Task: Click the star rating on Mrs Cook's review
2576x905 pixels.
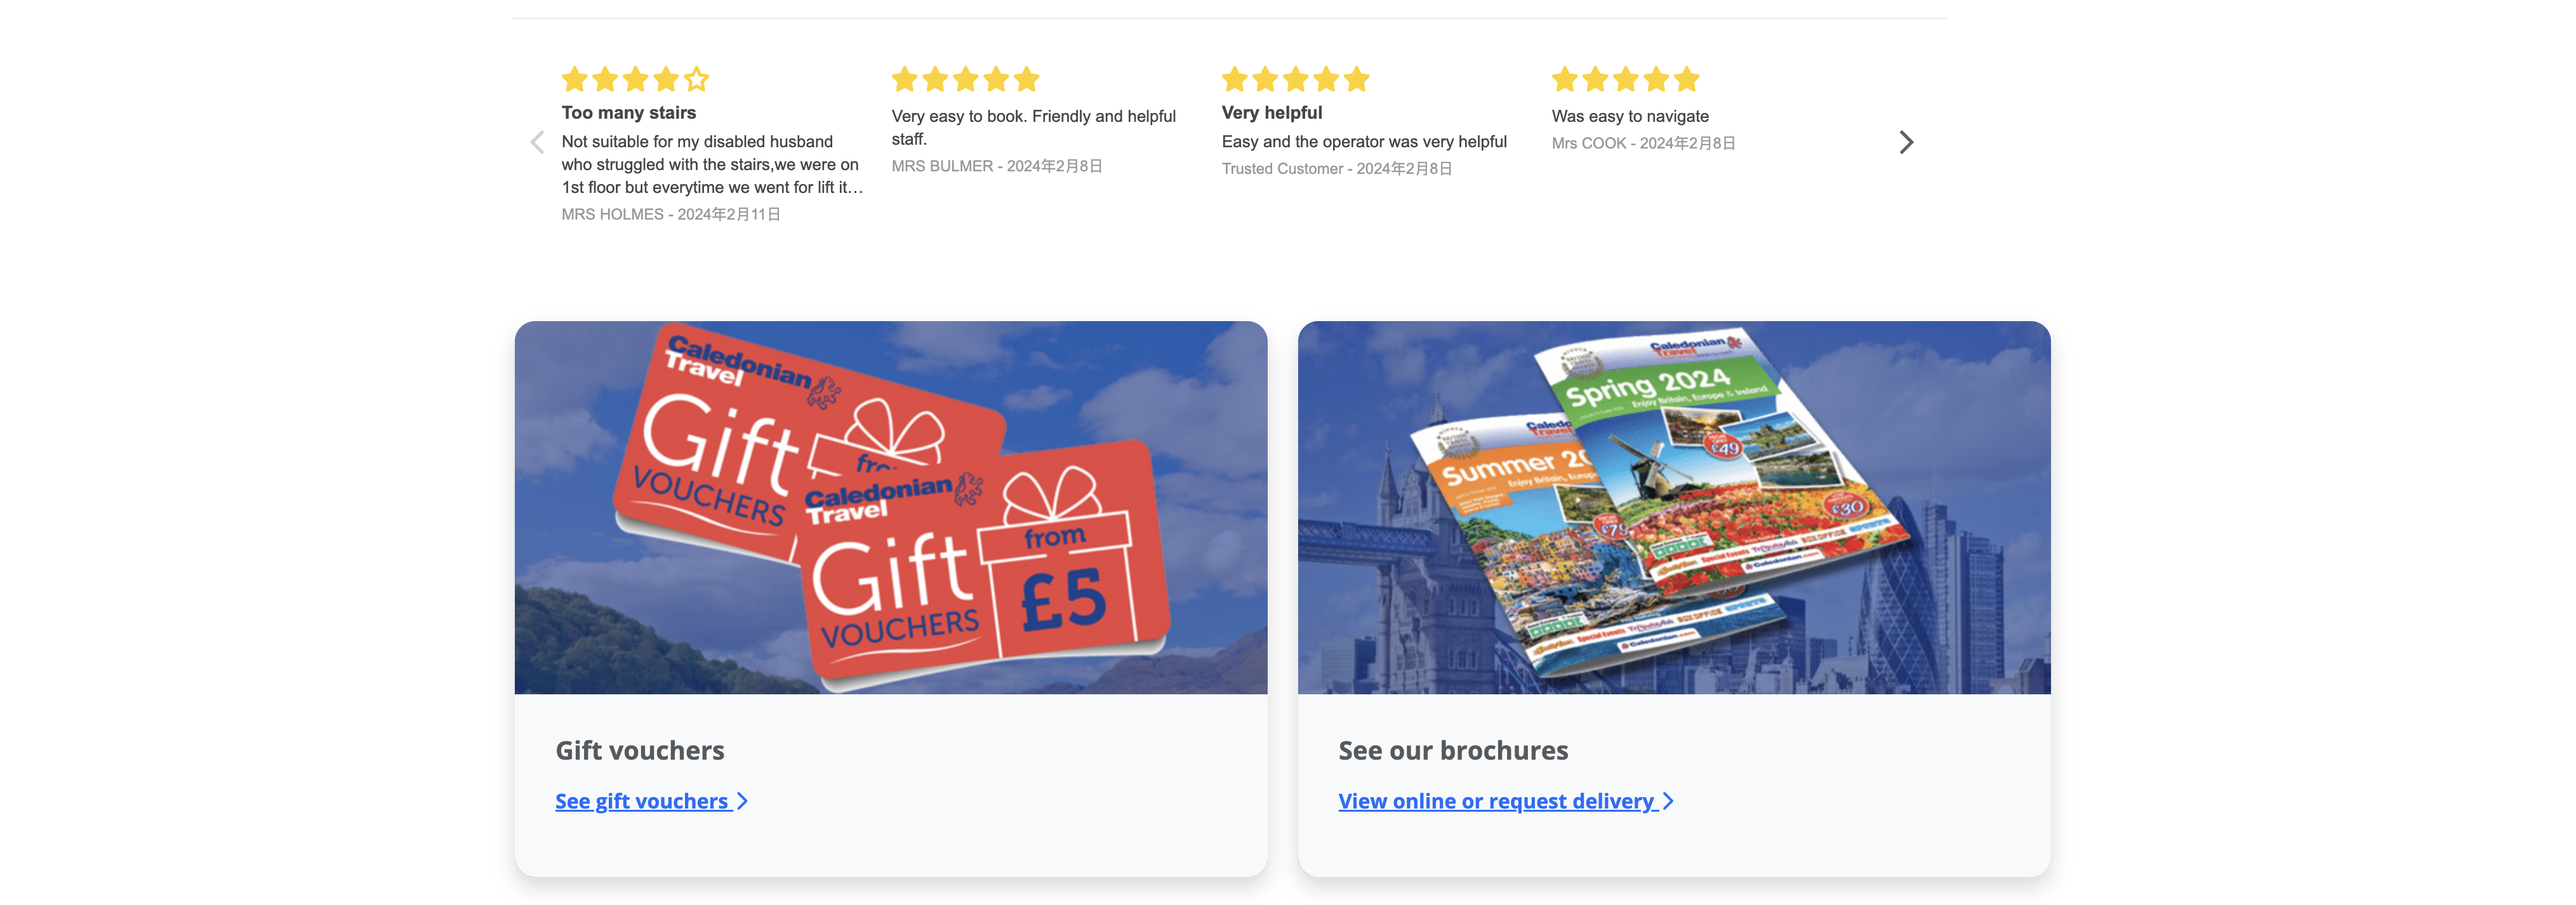Action: coord(1625,79)
